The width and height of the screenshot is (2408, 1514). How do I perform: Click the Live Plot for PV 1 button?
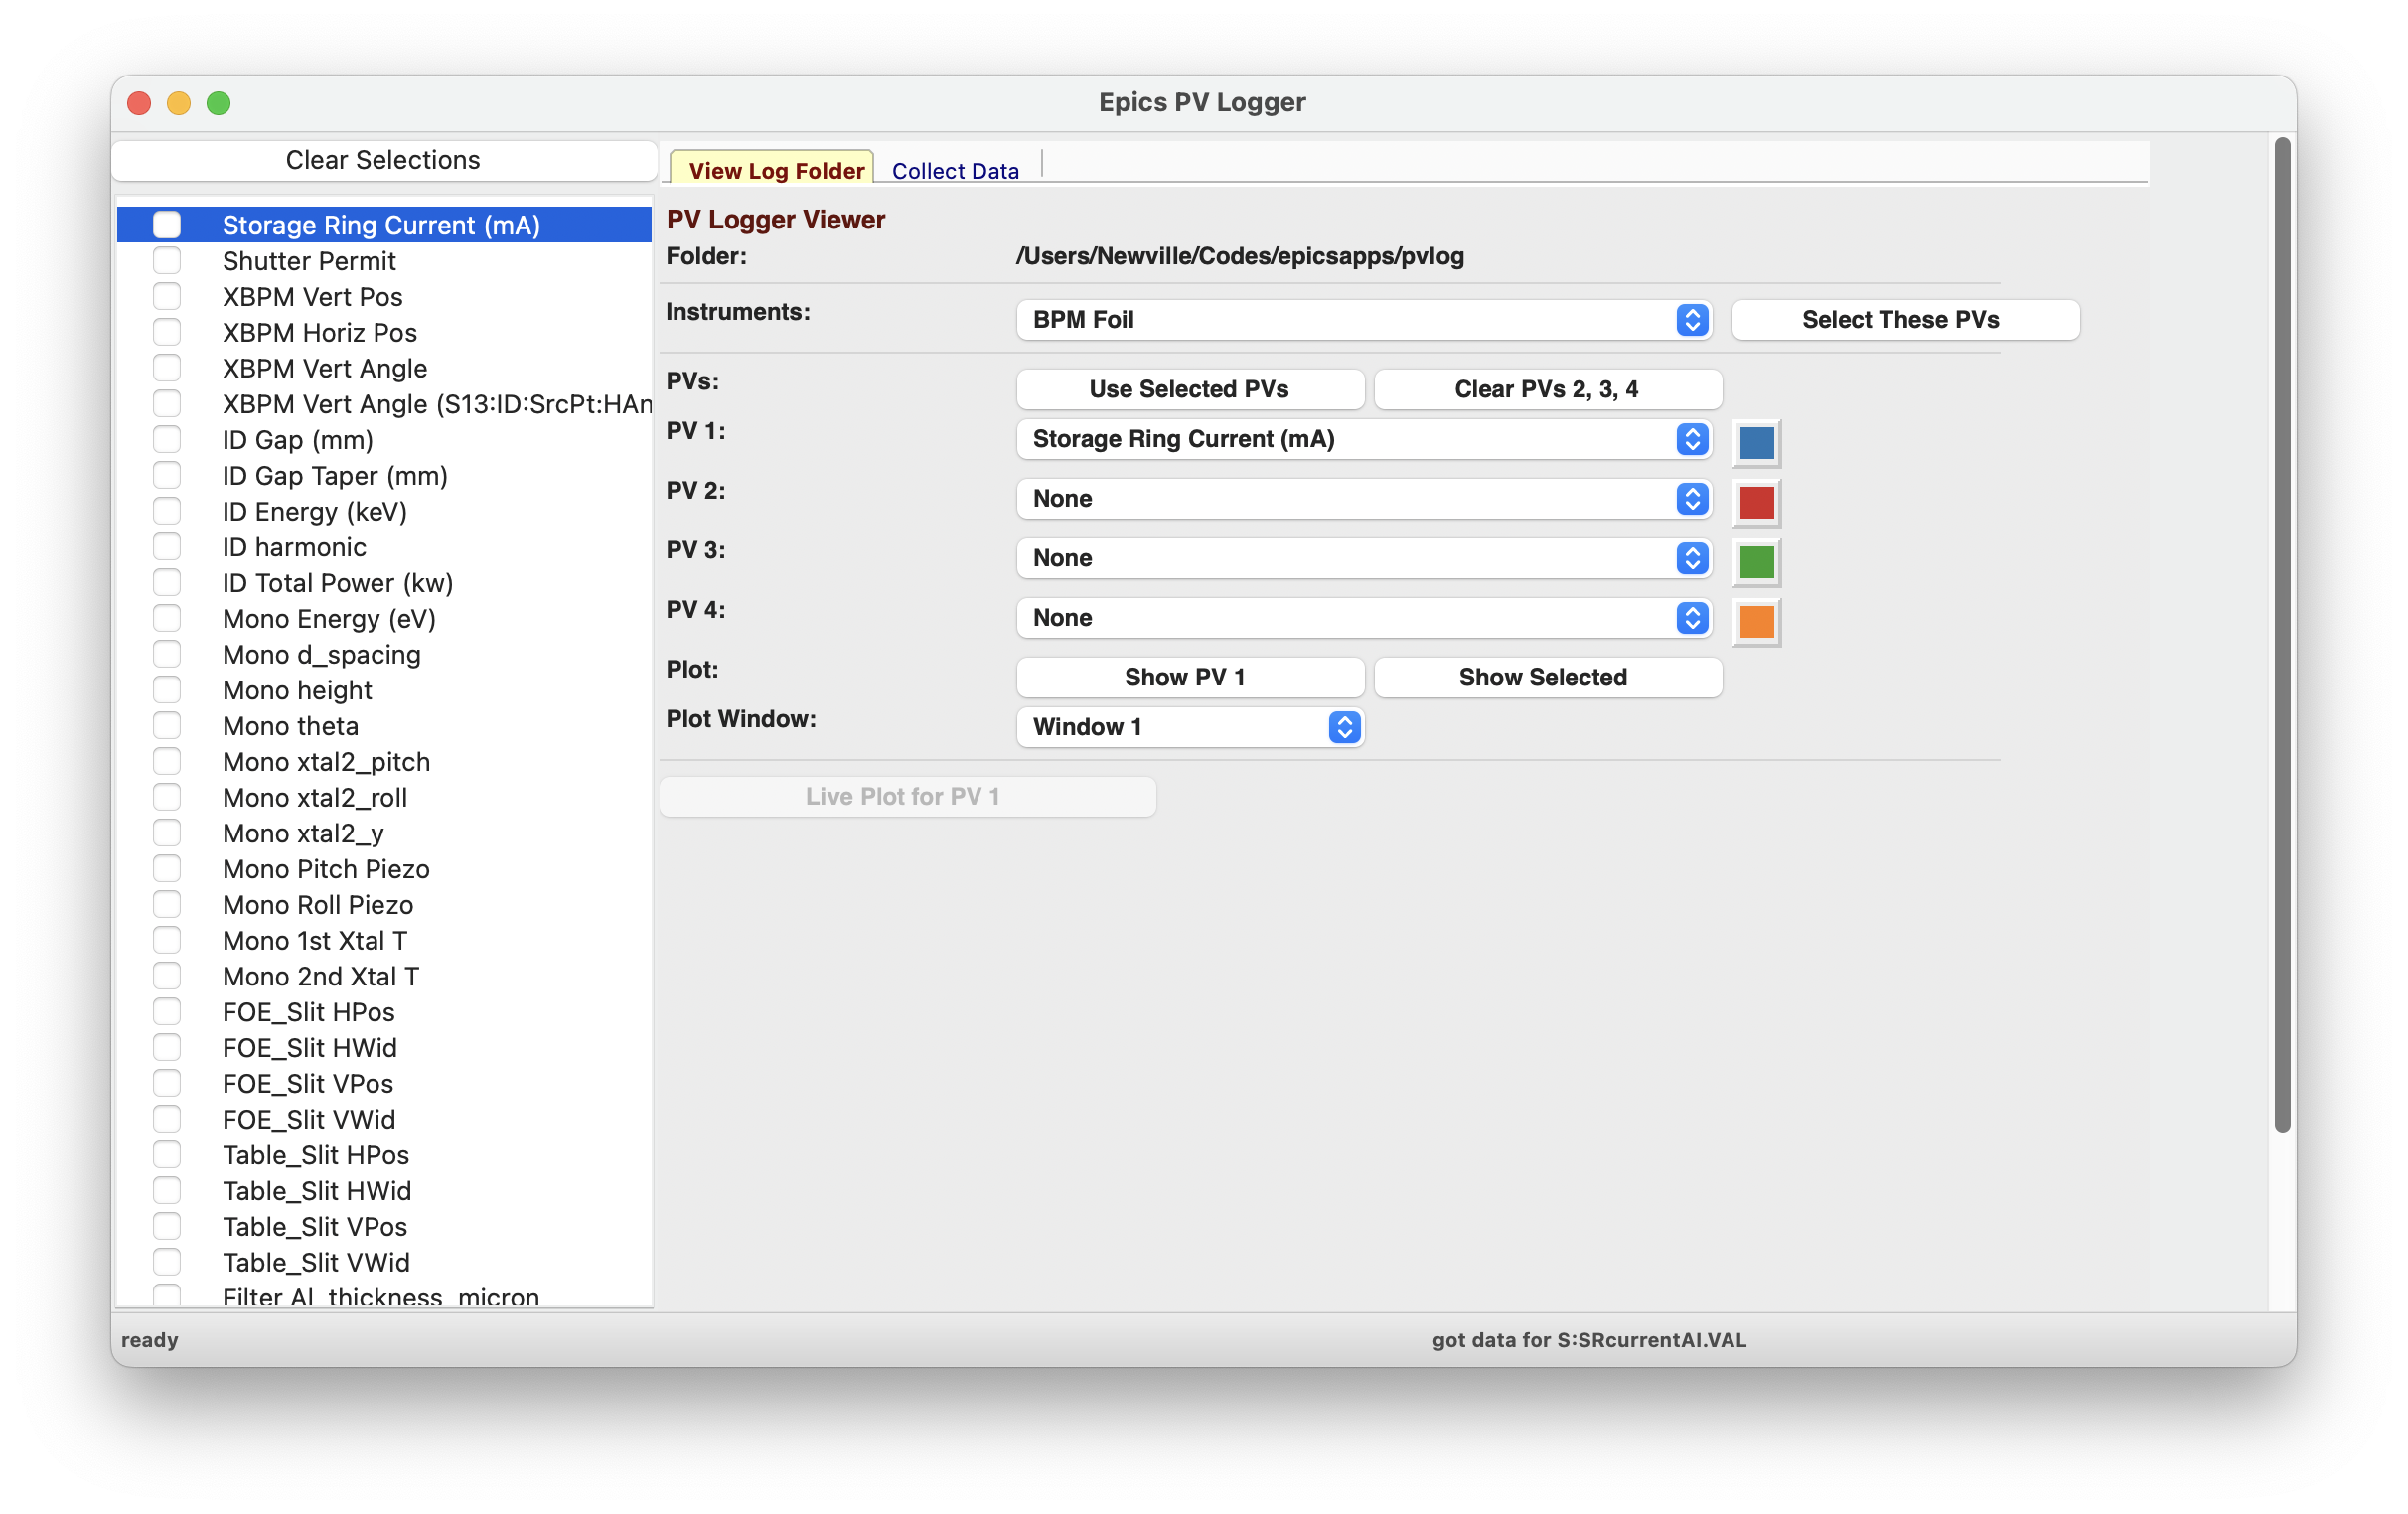pos(905,794)
